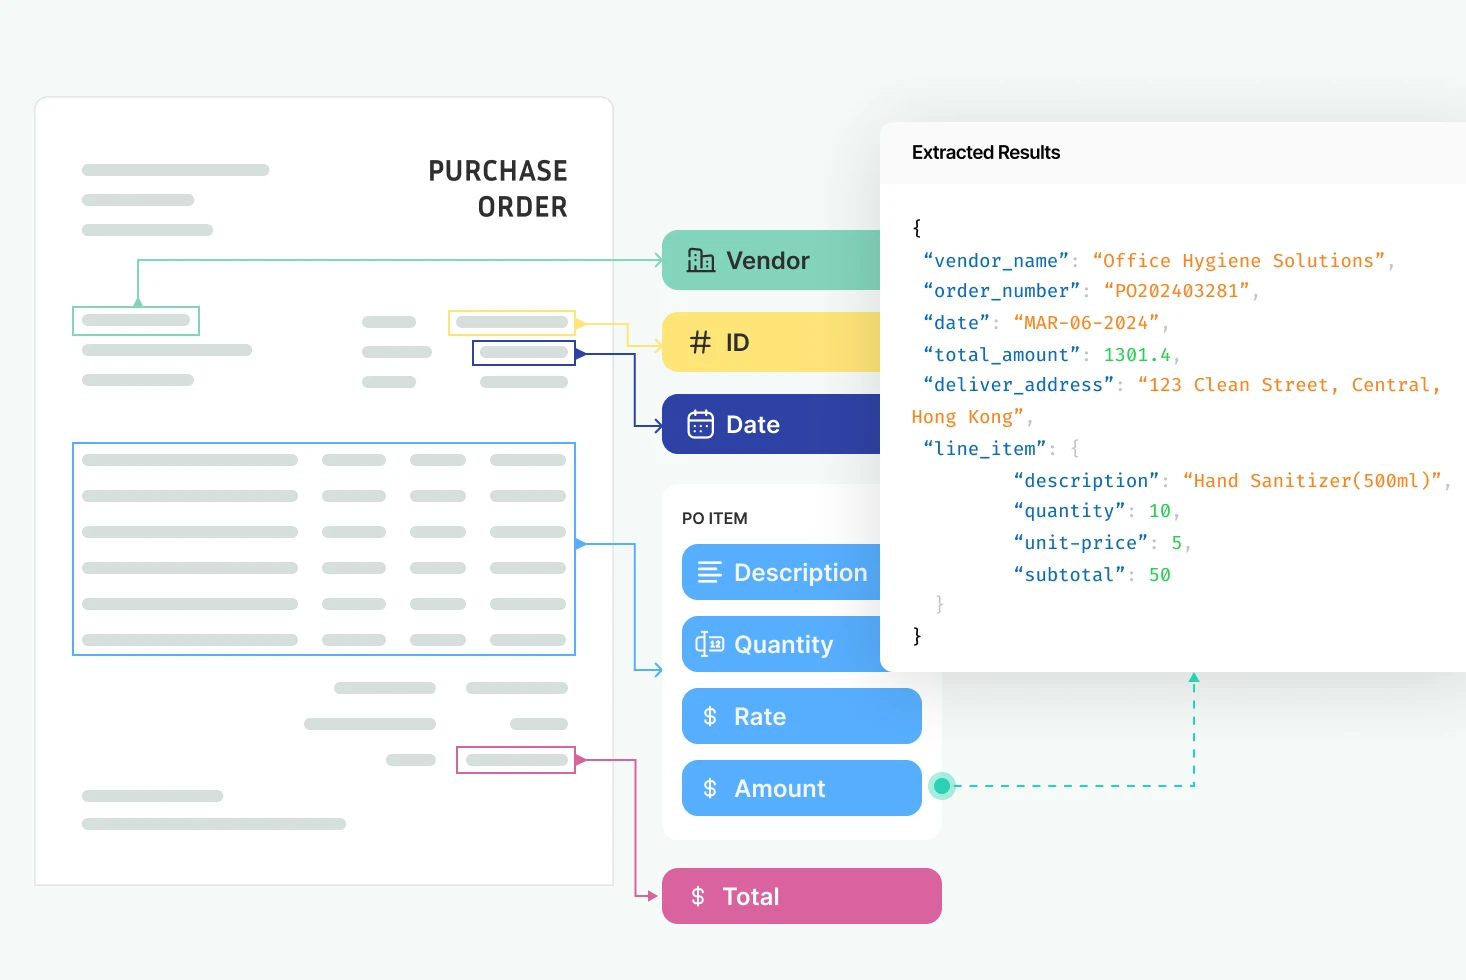Click the numeric field icon beside Quantity
Image resolution: width=1466 pixels, height=980 pixels.
click(709, 645)
